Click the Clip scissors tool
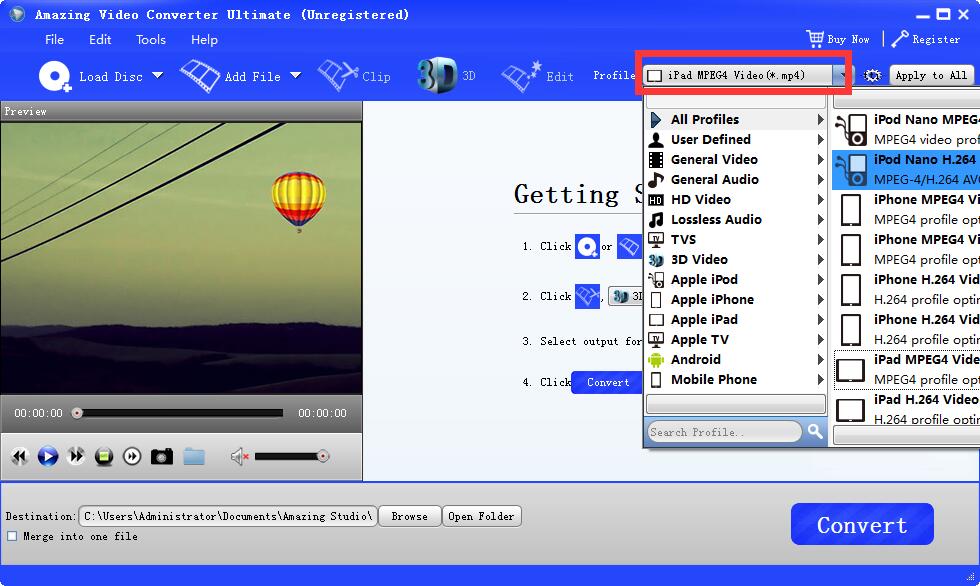Screen dimensions: 980x586 tap(354, 76)
